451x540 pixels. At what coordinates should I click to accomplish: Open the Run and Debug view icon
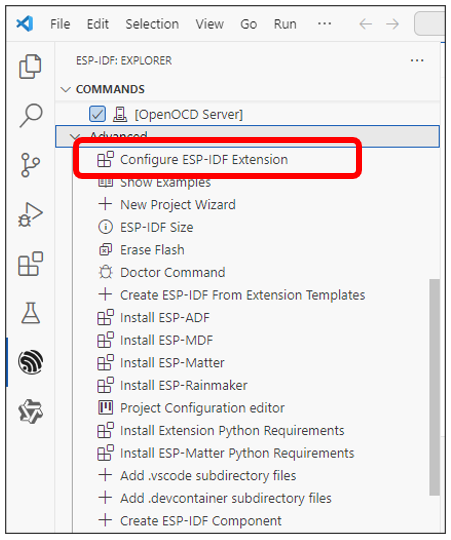tap(30, 215)
